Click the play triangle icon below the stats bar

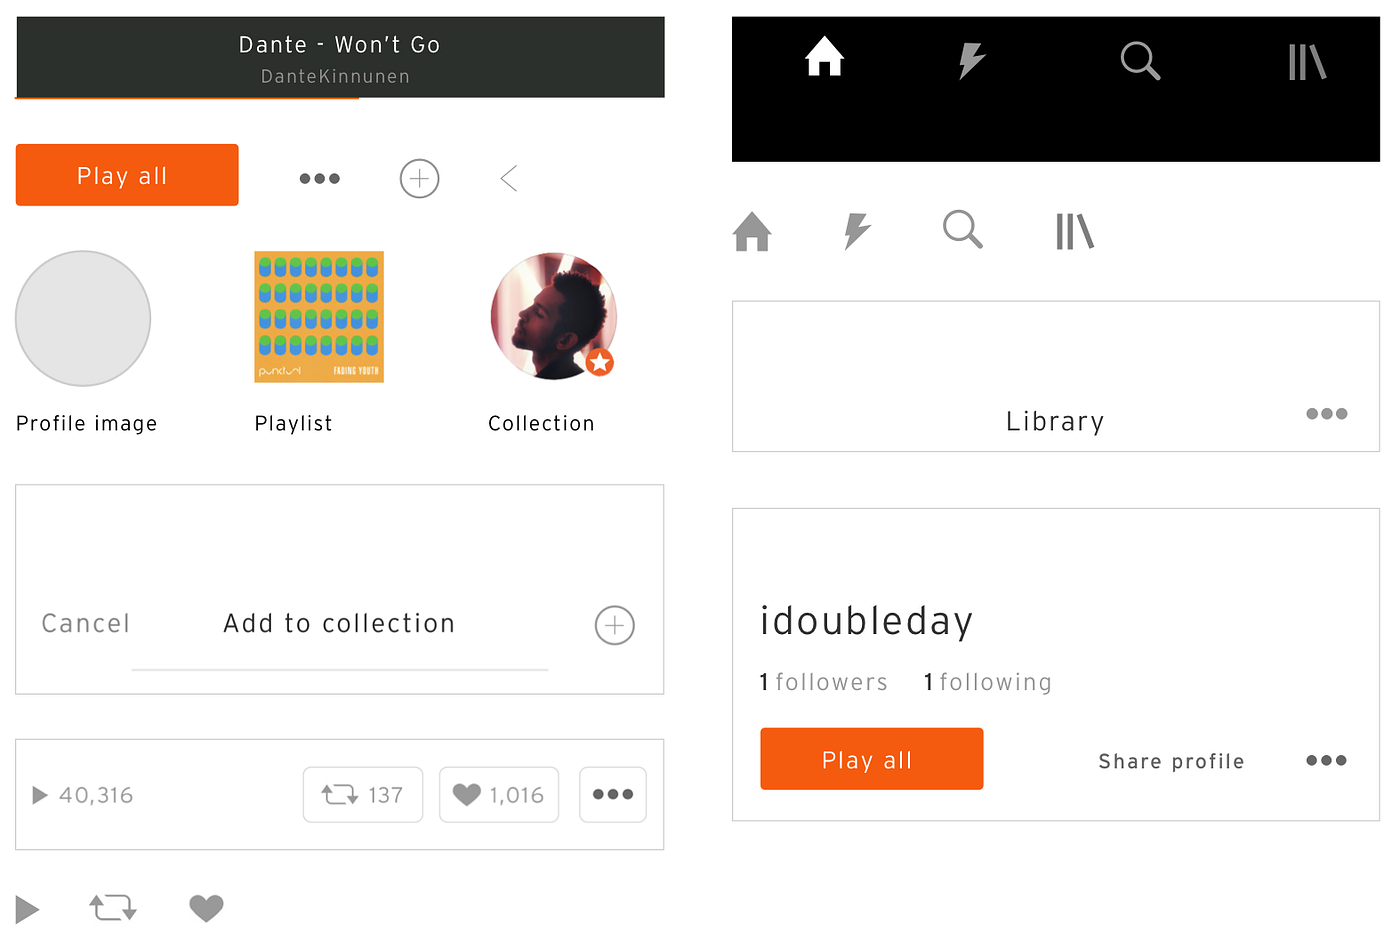click(x=27, y=908)
